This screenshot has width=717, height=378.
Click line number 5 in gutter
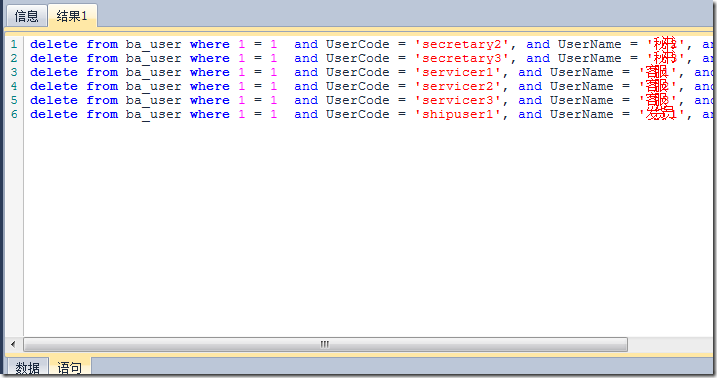pos(14,100)
